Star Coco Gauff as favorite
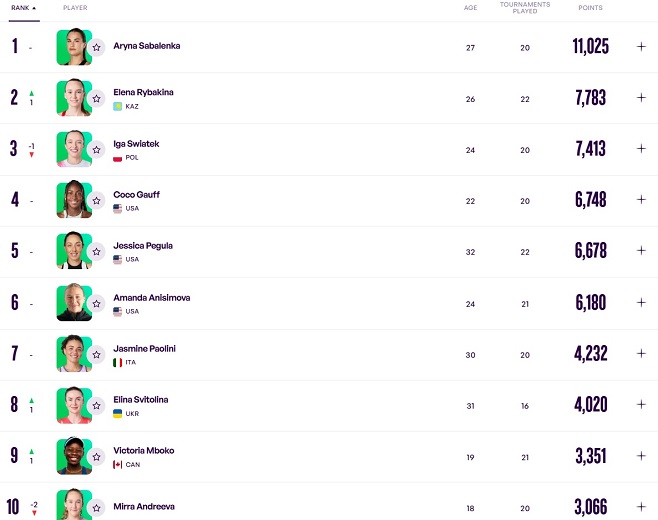This screenshot has width=658, height=520. [96, 200]
